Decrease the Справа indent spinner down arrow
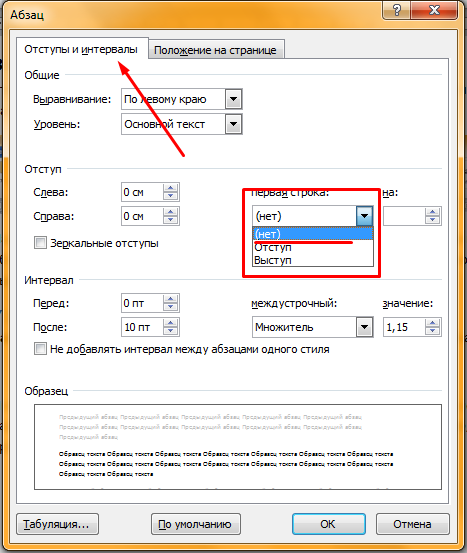 tap(171, 220)
